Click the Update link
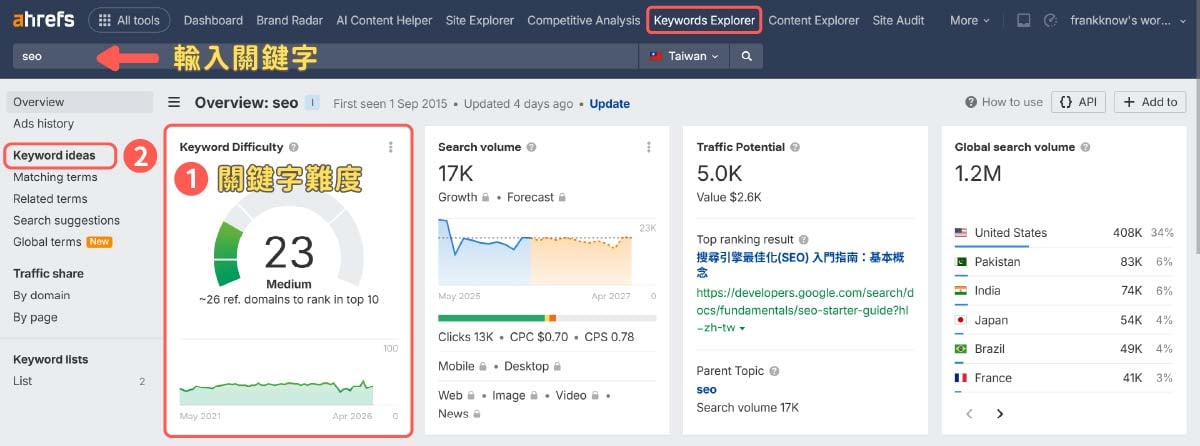This screenshot has height=446, width=1200. tap(609, 103)
